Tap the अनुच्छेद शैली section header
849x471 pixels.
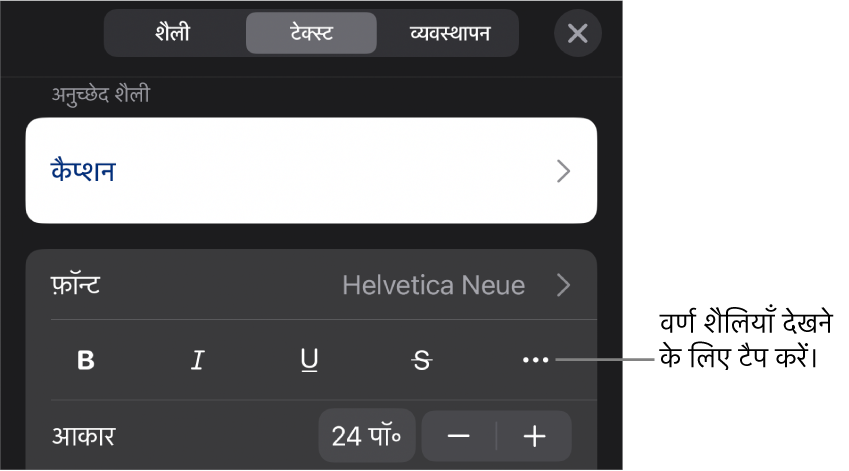(x=101, y=95)
